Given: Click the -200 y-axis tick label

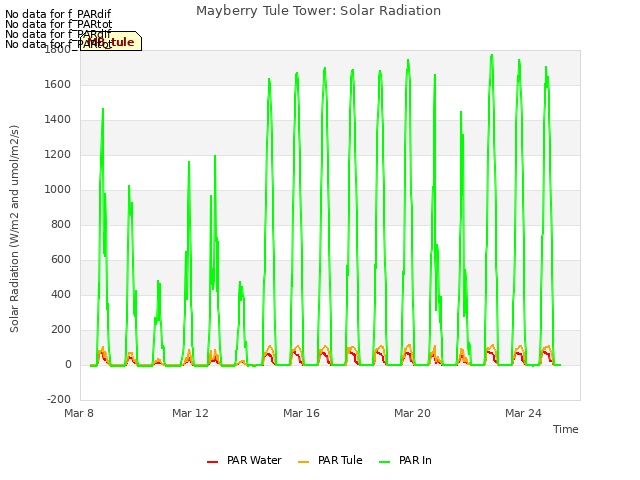Looking at the screenshot, I should point(59,399).
